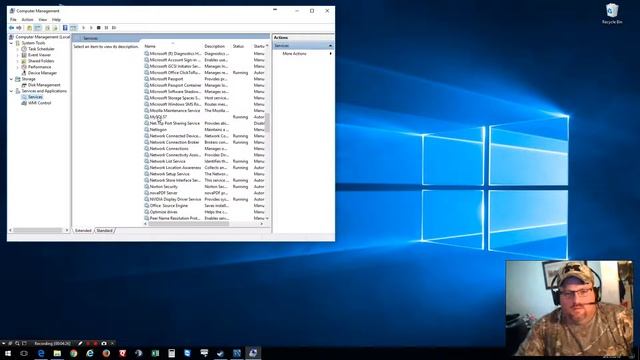Collapse the Storage tree node
This screenshot has width=640, height=360.
coord(11,79)
